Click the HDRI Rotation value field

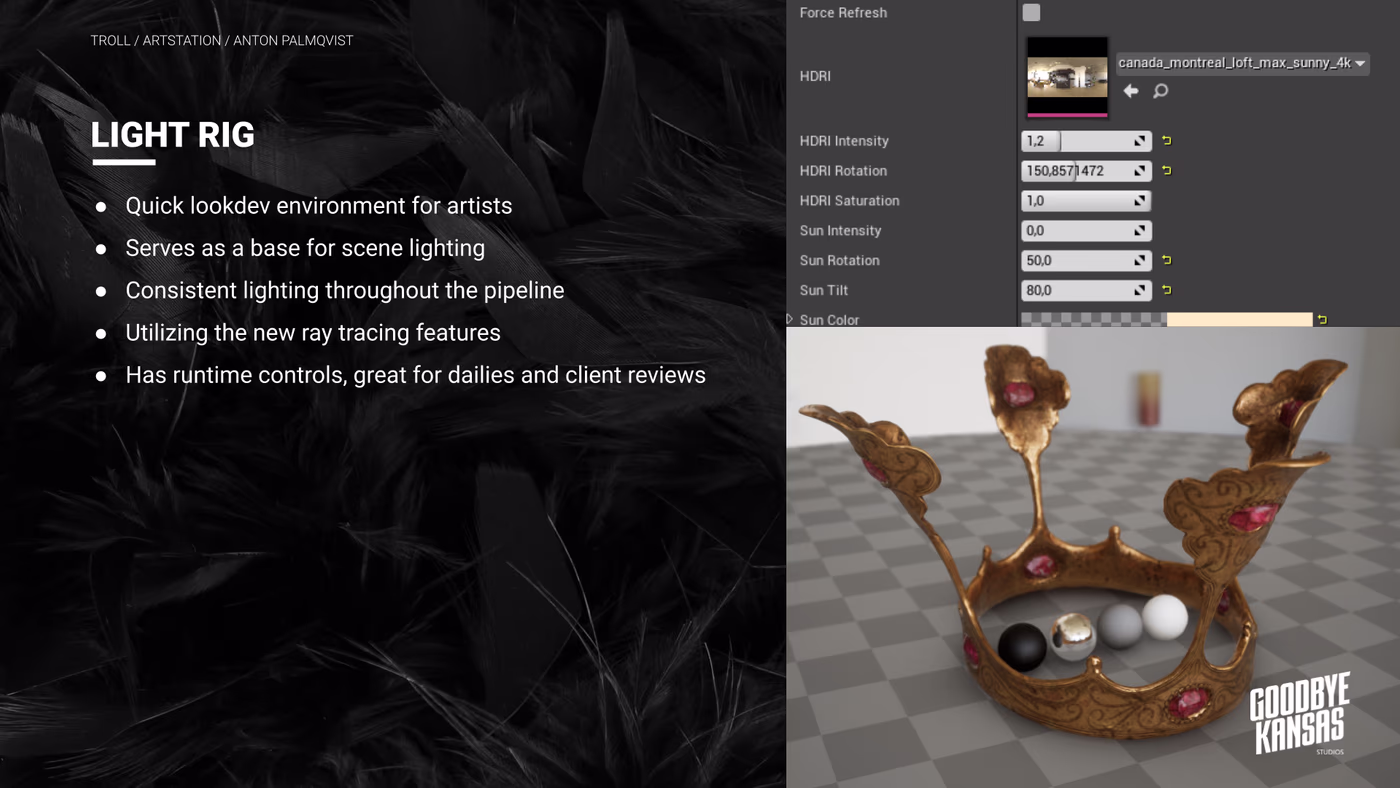coord(1086,171)
